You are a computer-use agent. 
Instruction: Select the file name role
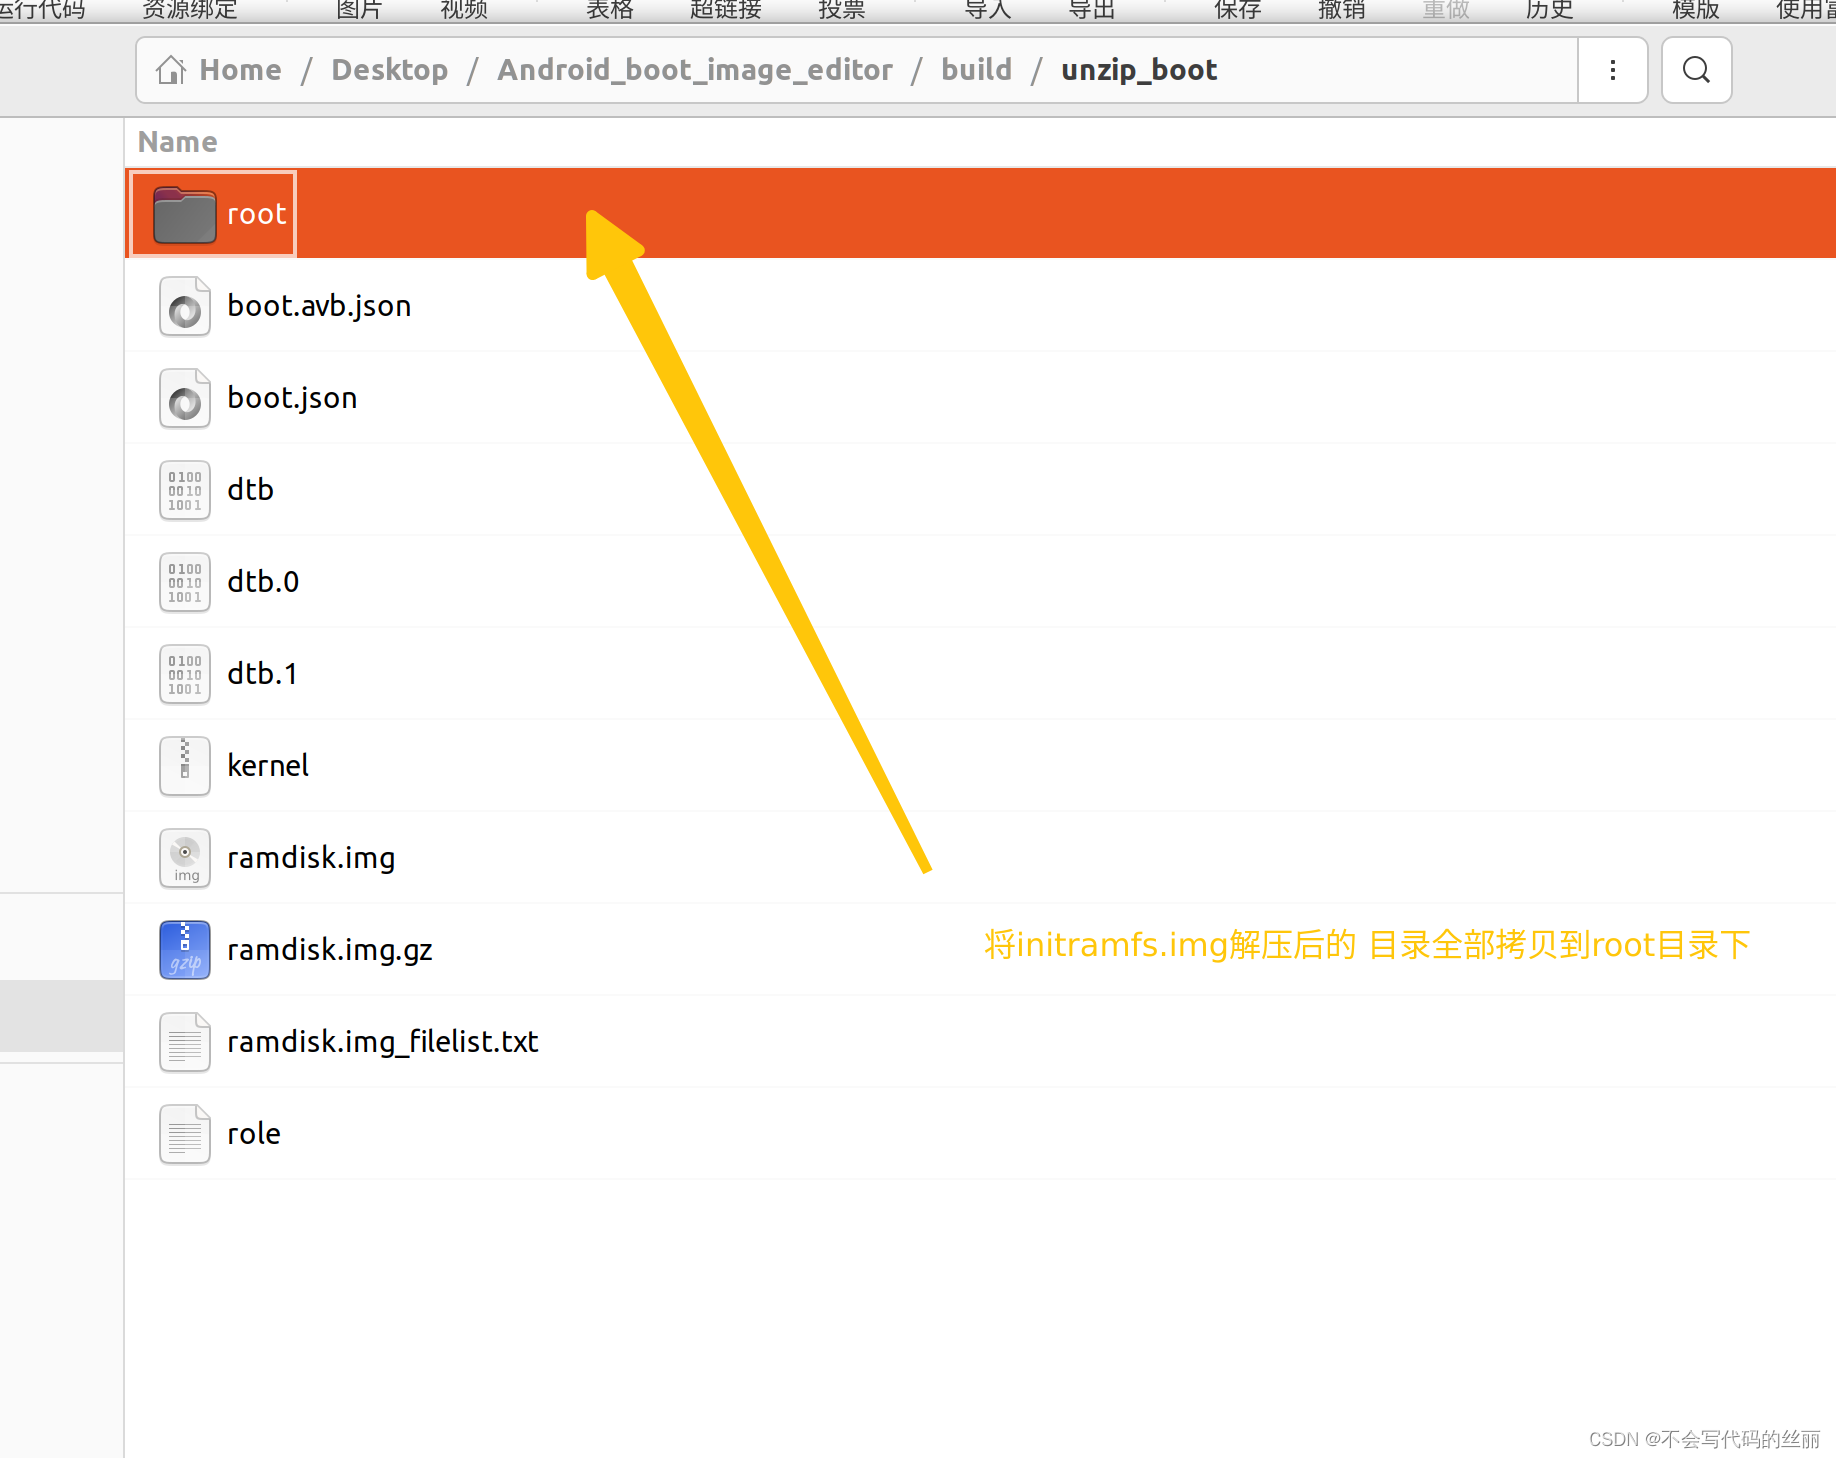click(254, 1134)
